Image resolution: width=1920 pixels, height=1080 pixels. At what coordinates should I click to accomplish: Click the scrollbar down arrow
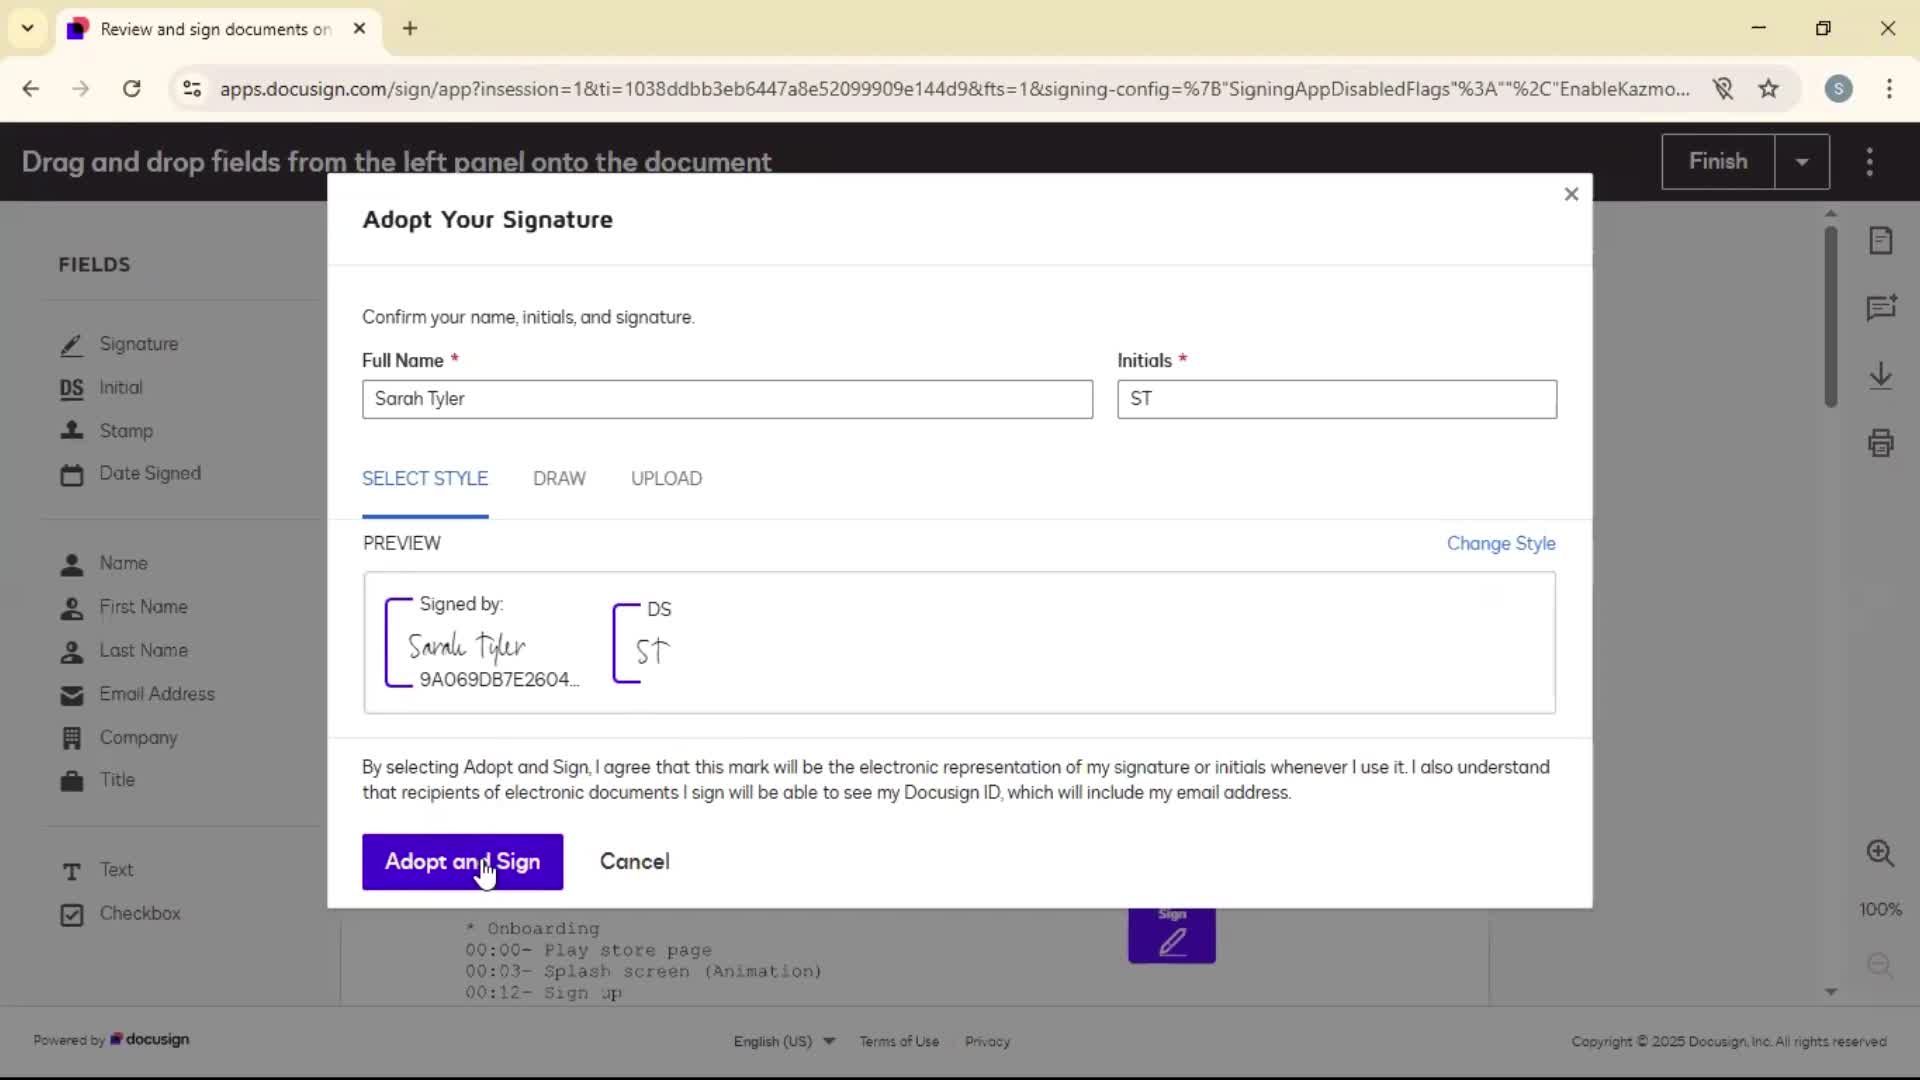tap(1831, 992)
